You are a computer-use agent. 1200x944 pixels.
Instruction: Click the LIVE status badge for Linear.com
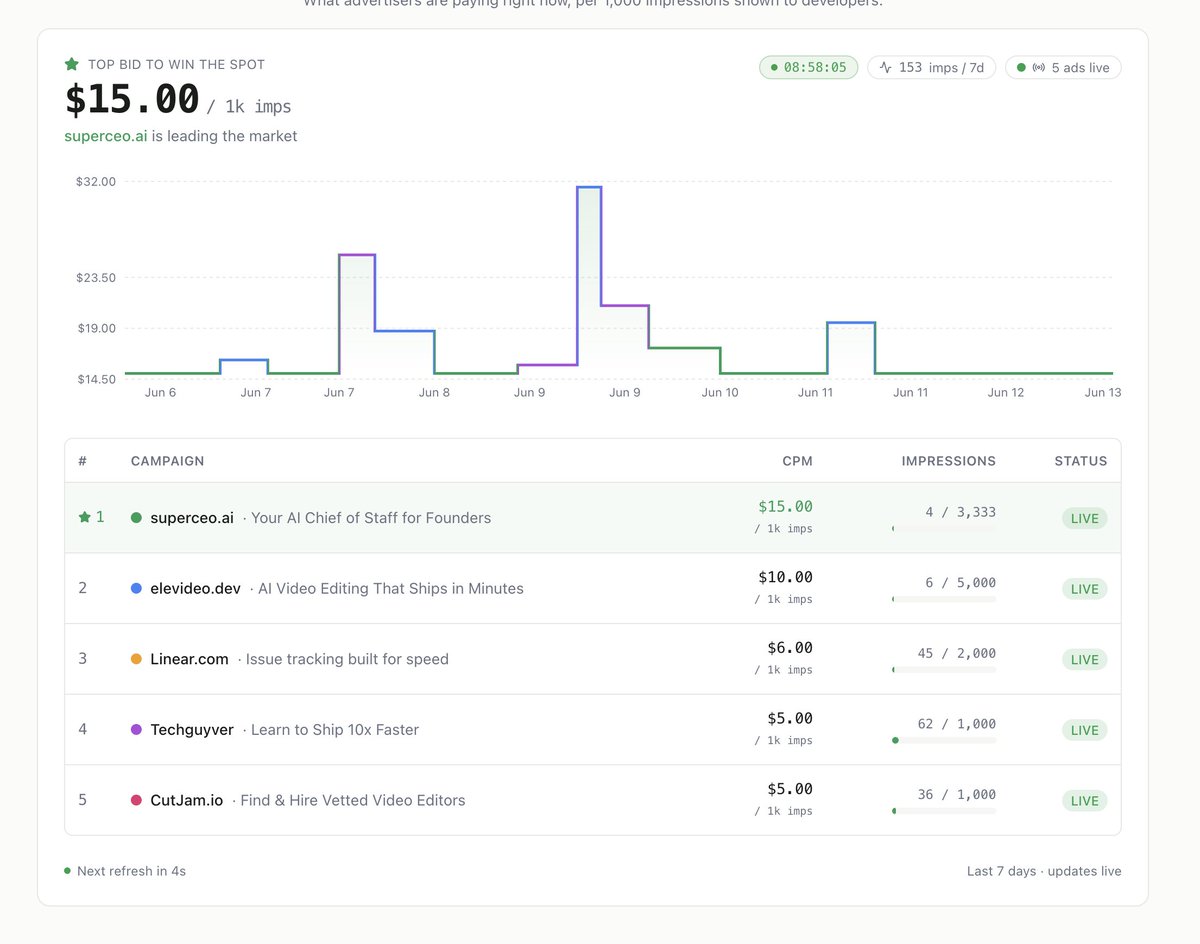pos(1085,659)
